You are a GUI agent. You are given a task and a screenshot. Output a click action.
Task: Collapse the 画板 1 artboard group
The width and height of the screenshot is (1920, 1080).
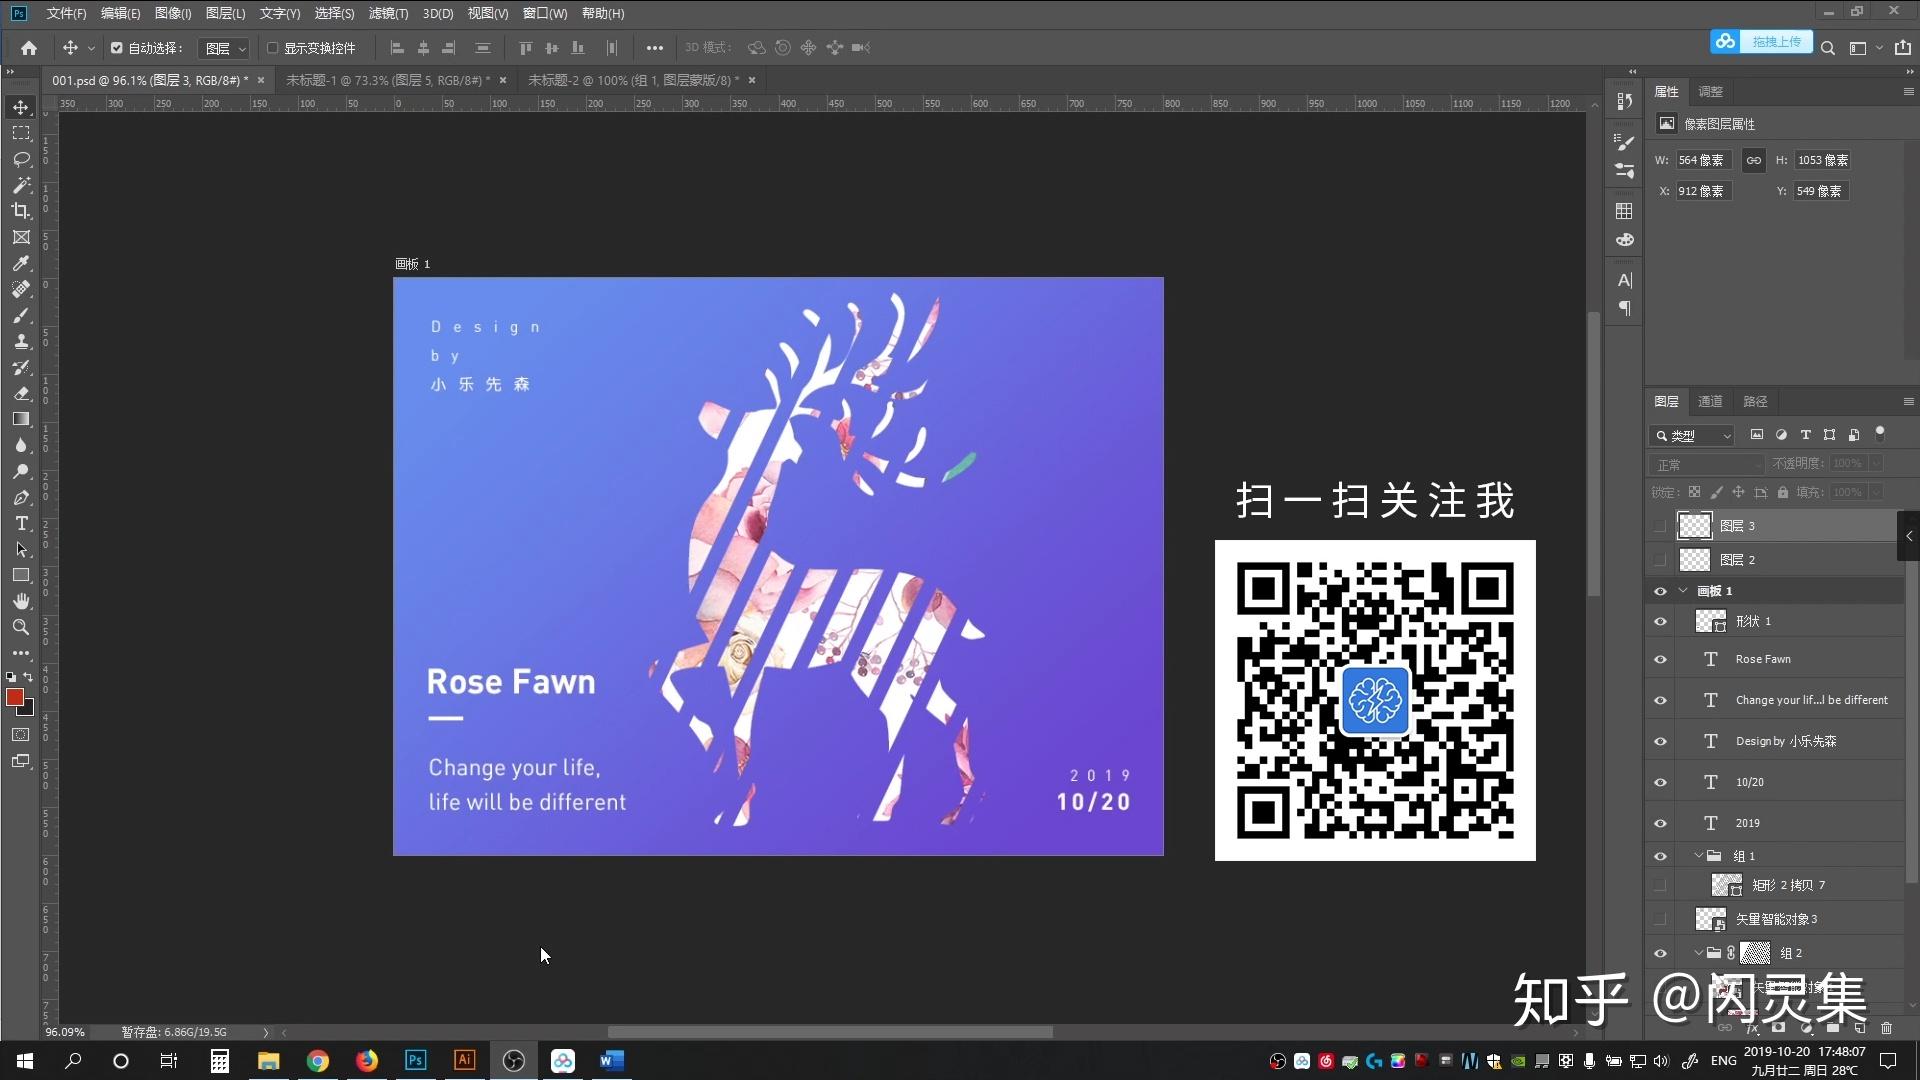[1683, 591]
